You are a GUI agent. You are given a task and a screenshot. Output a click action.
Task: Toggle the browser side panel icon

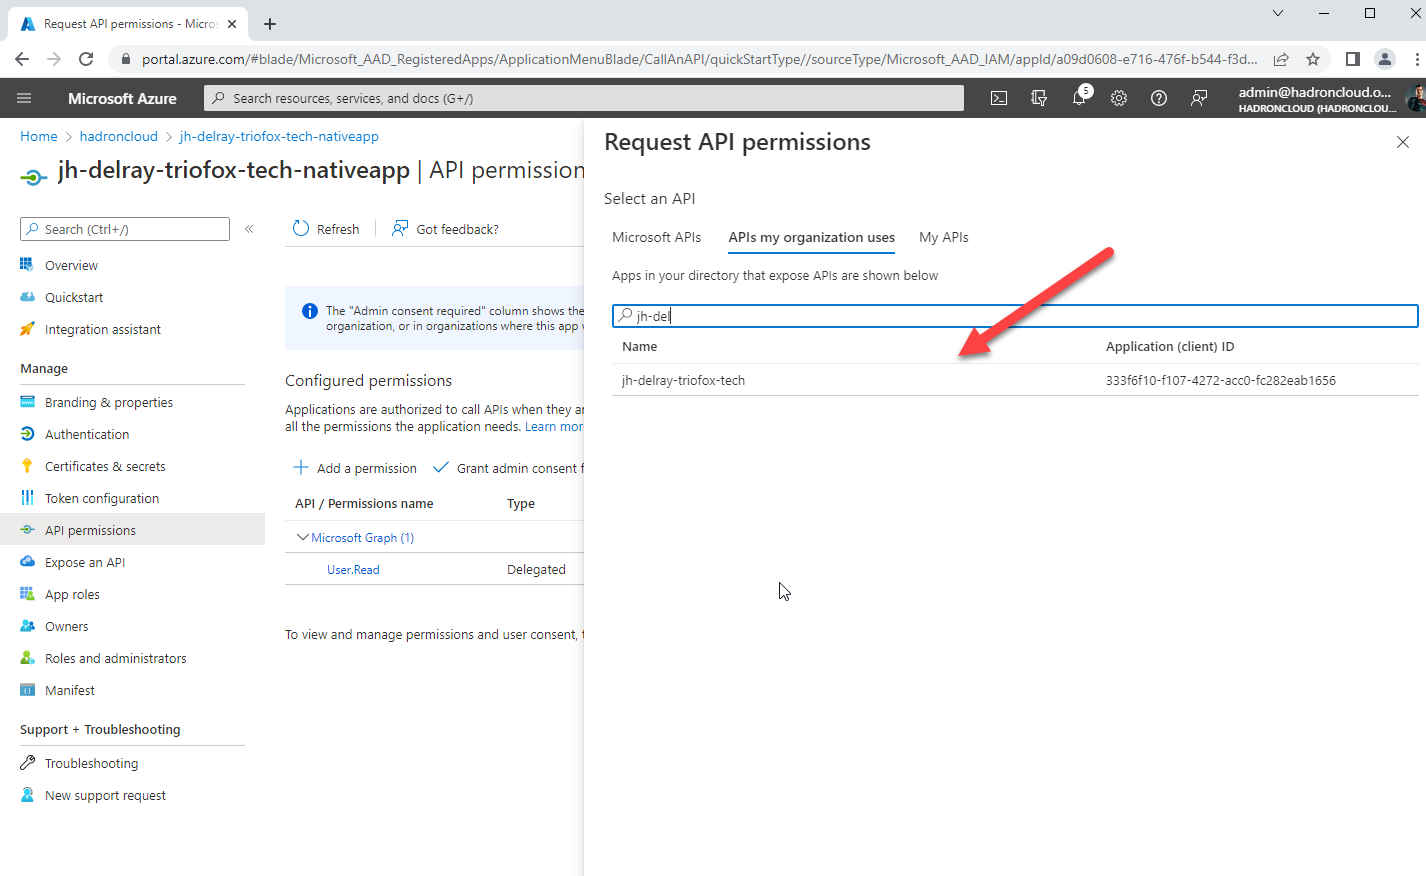1353,59
